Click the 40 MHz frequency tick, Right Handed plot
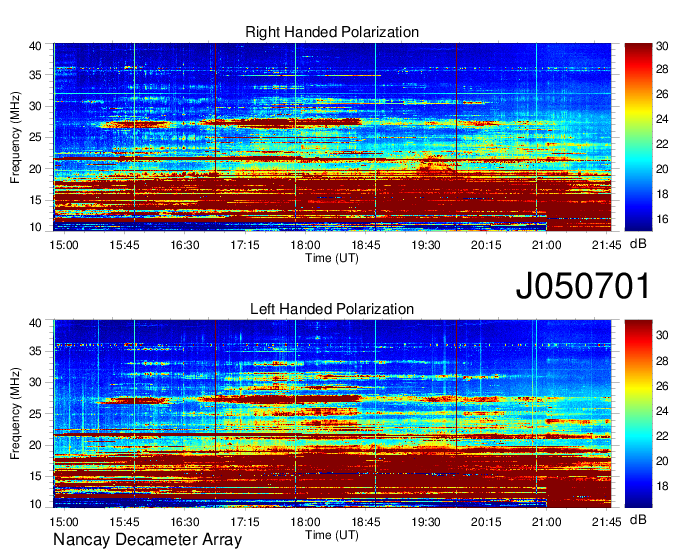The height and width of the screenshot is (552, 680). pyautogui.click(x=35, y=46)
